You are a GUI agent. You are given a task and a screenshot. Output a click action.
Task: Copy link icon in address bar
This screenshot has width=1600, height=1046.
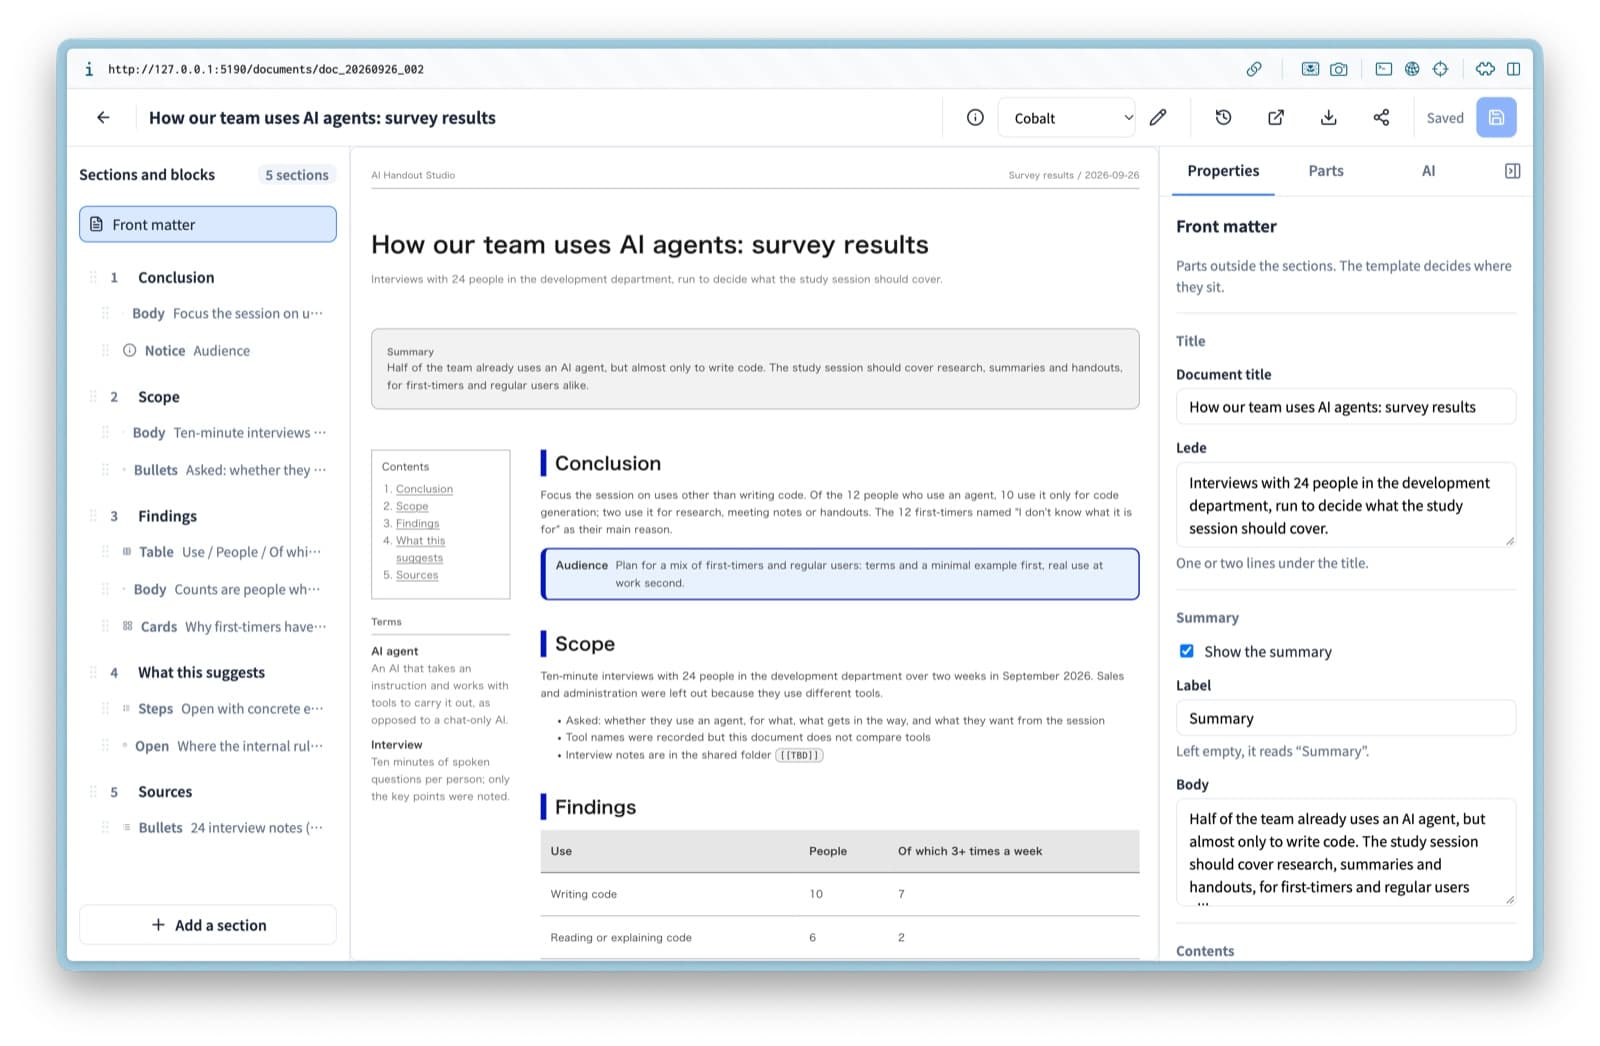point(1254,69)
